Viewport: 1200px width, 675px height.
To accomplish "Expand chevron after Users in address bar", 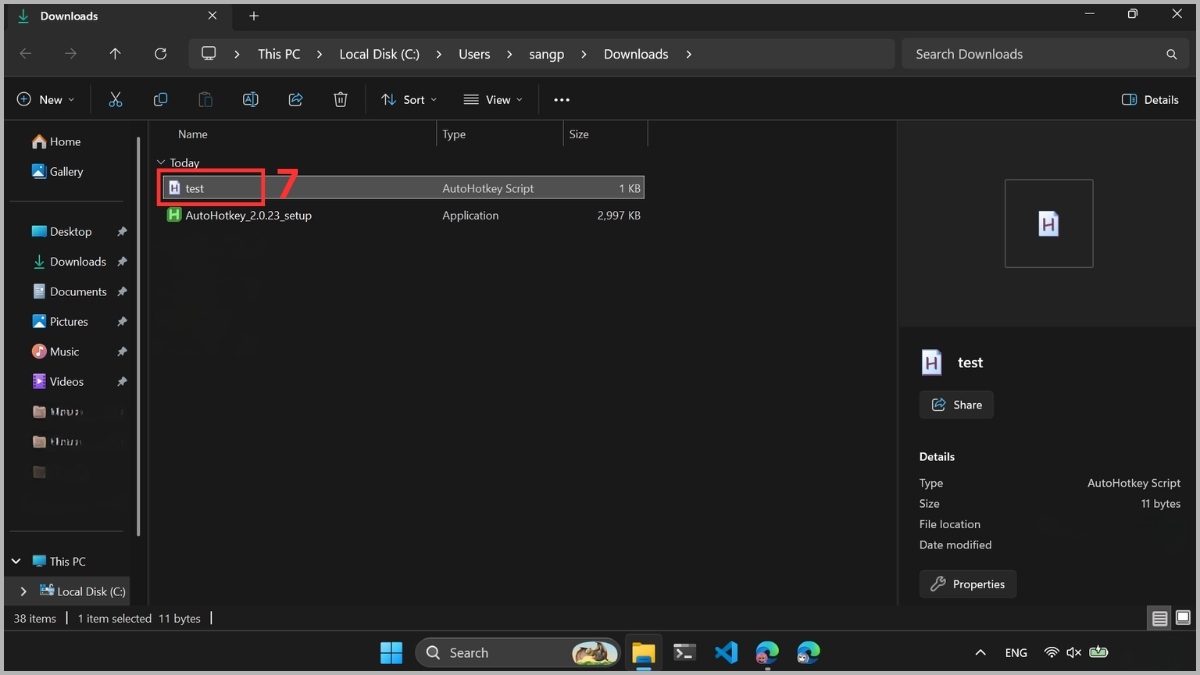I will point(509,54).
